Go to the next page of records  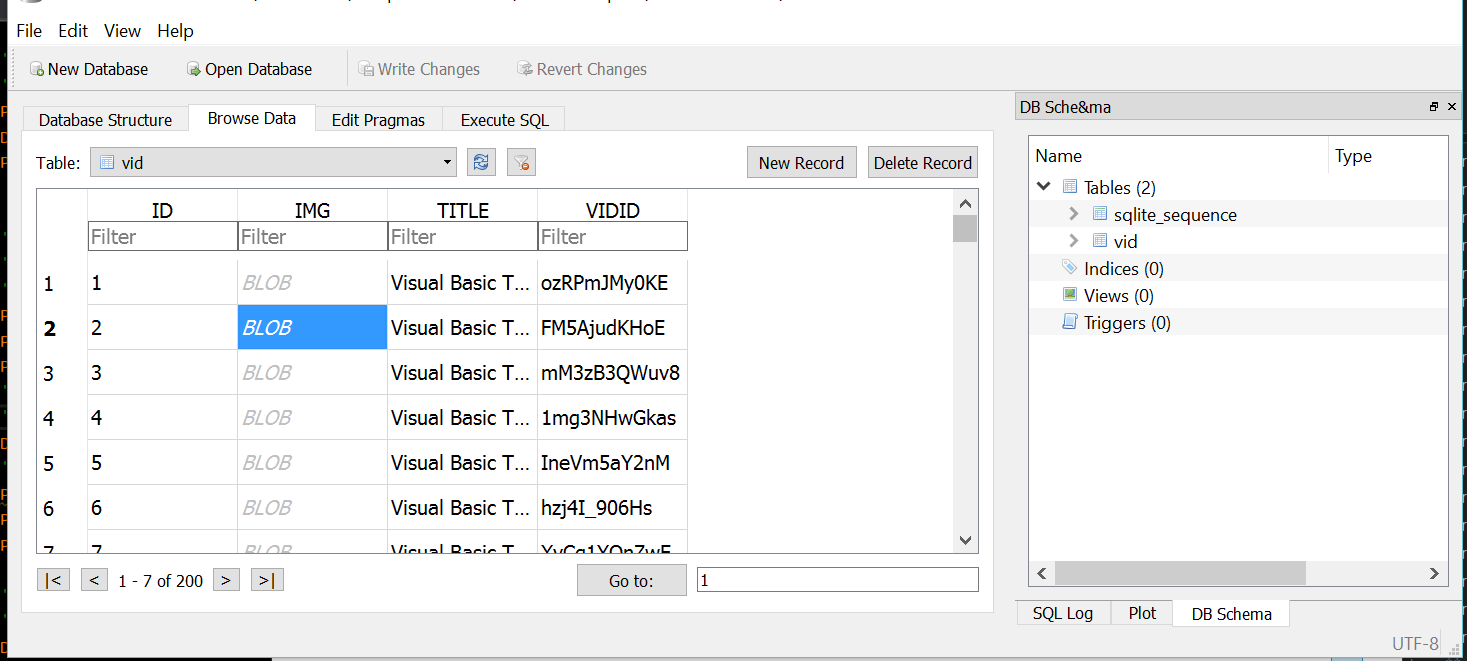click(226, 580)
